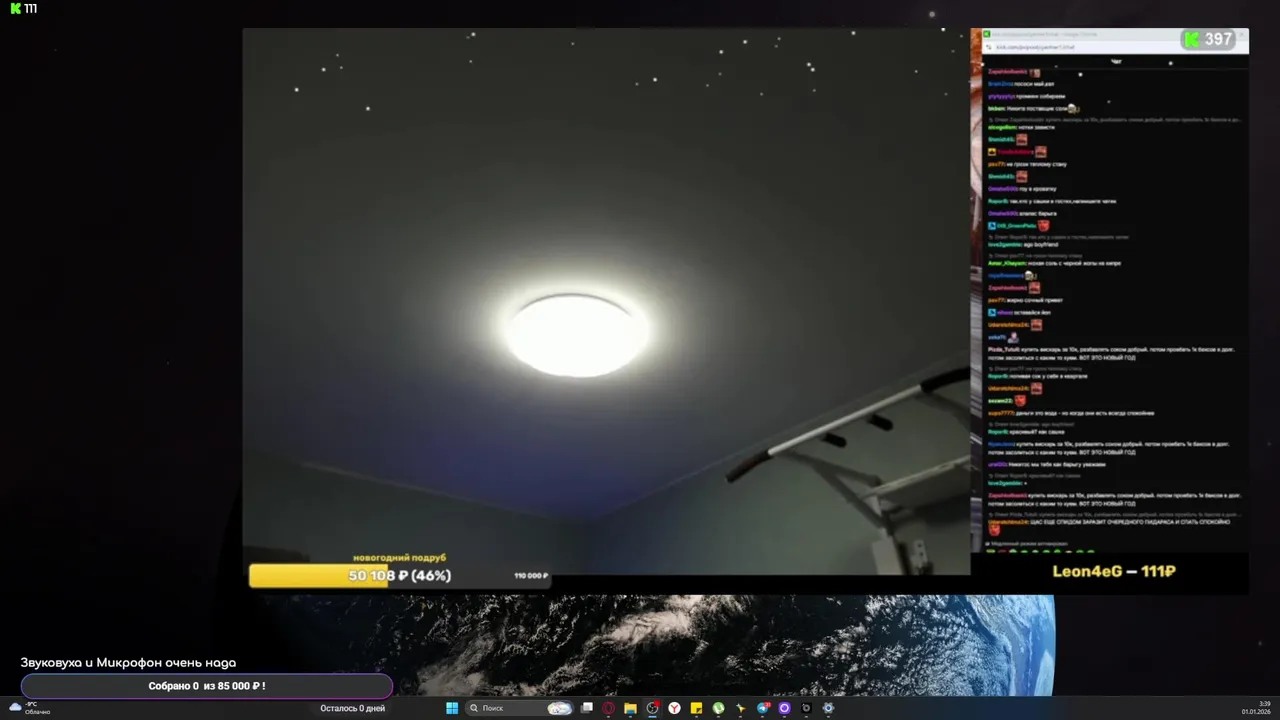Click the Чат header in chat window
The height and width of the screenshot is (720, 1280).
(1115, 62)
